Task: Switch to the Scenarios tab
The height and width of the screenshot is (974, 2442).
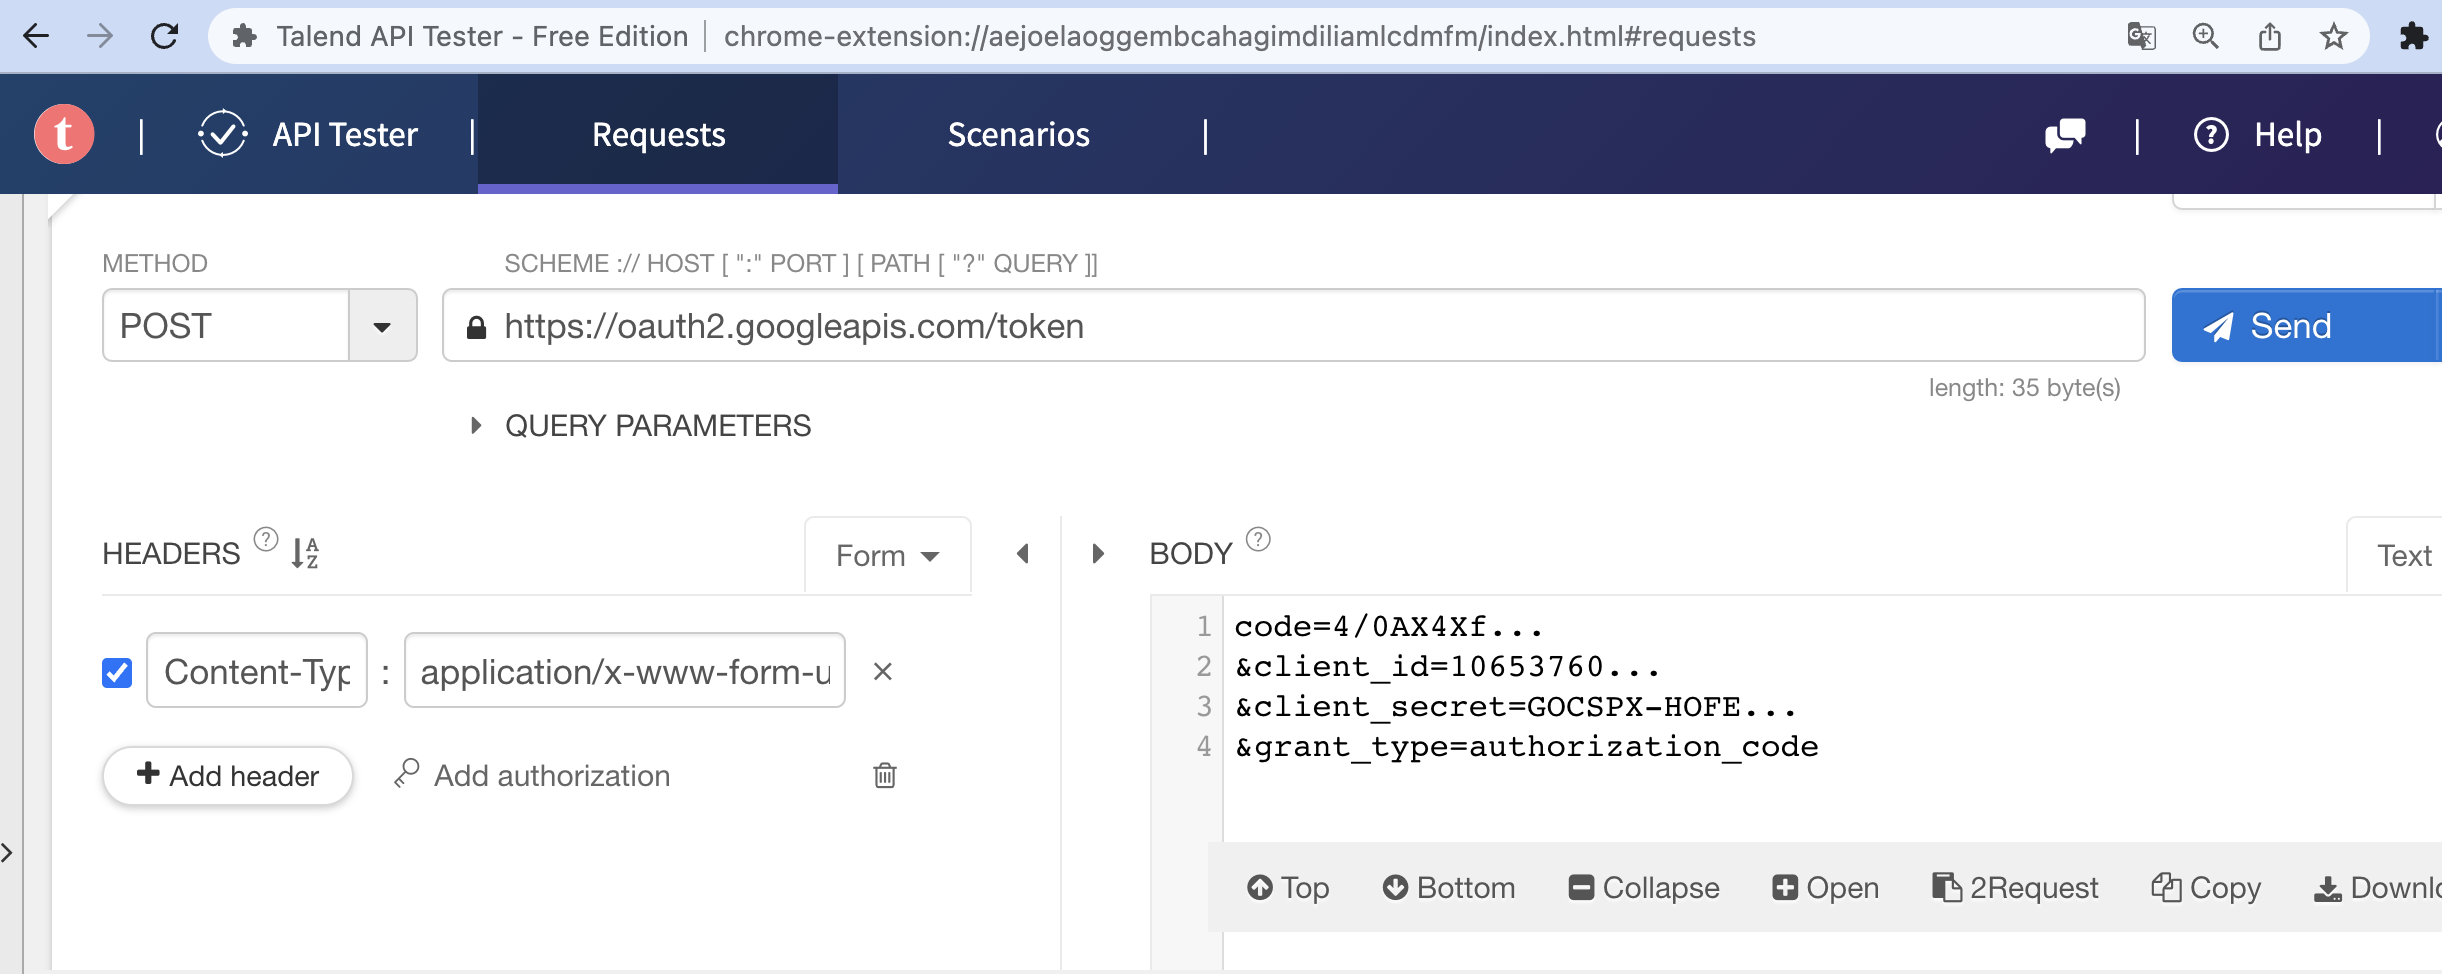Action: pos(1018,135)
